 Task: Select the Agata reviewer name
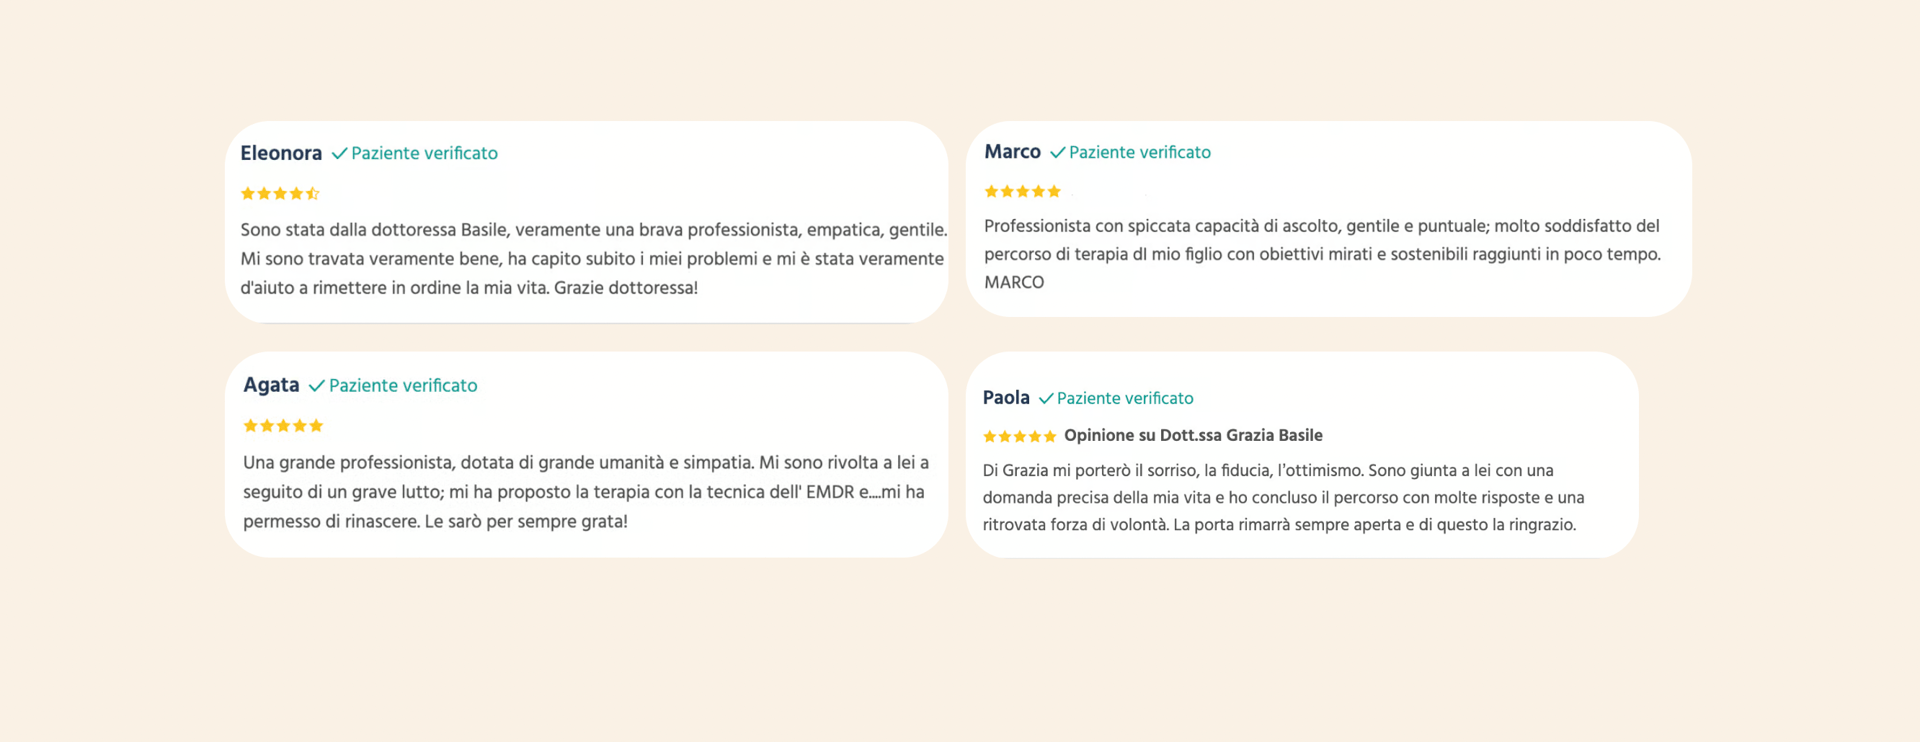(271, 385)
